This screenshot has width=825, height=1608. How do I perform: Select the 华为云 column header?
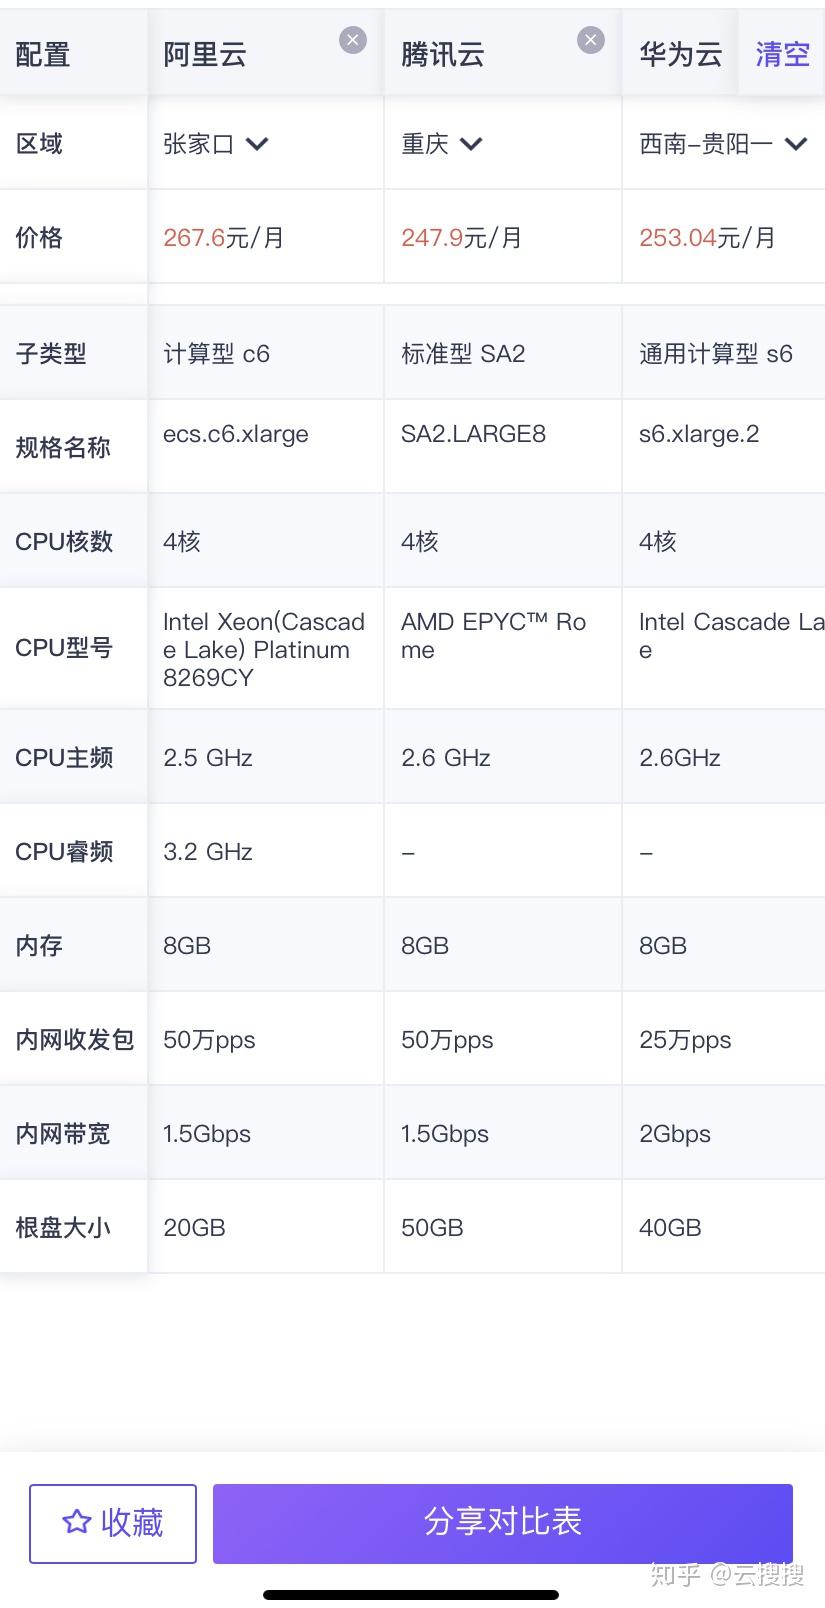(x=681, y=54)
